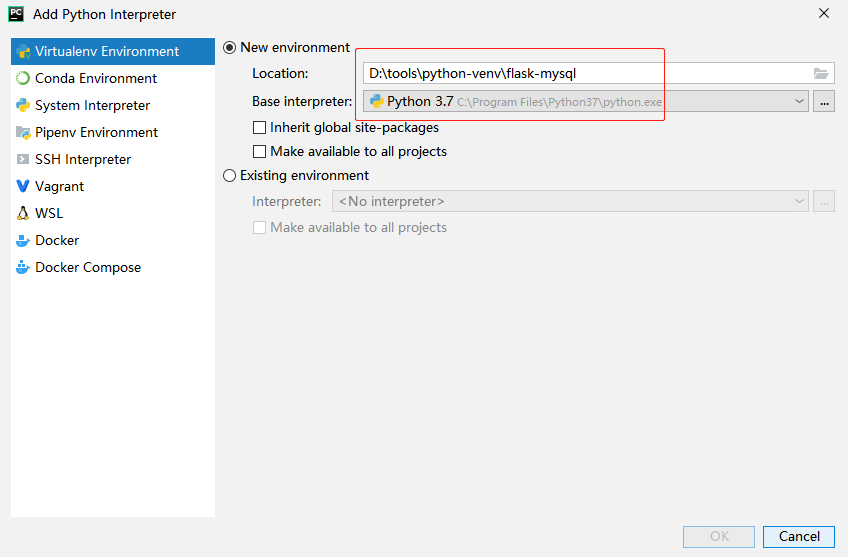Select Vagrant in sidebar
The image size is (848, 557).
coord(113,186)
